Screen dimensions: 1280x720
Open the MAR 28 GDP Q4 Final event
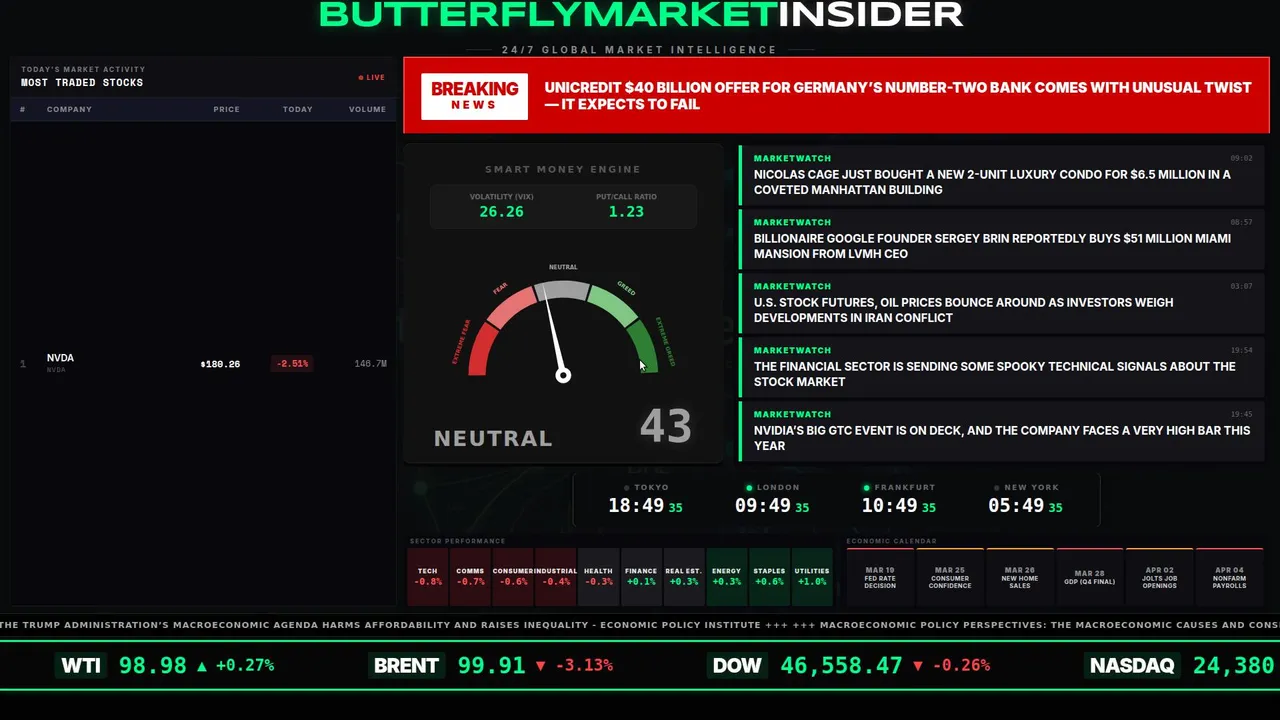1089,577
